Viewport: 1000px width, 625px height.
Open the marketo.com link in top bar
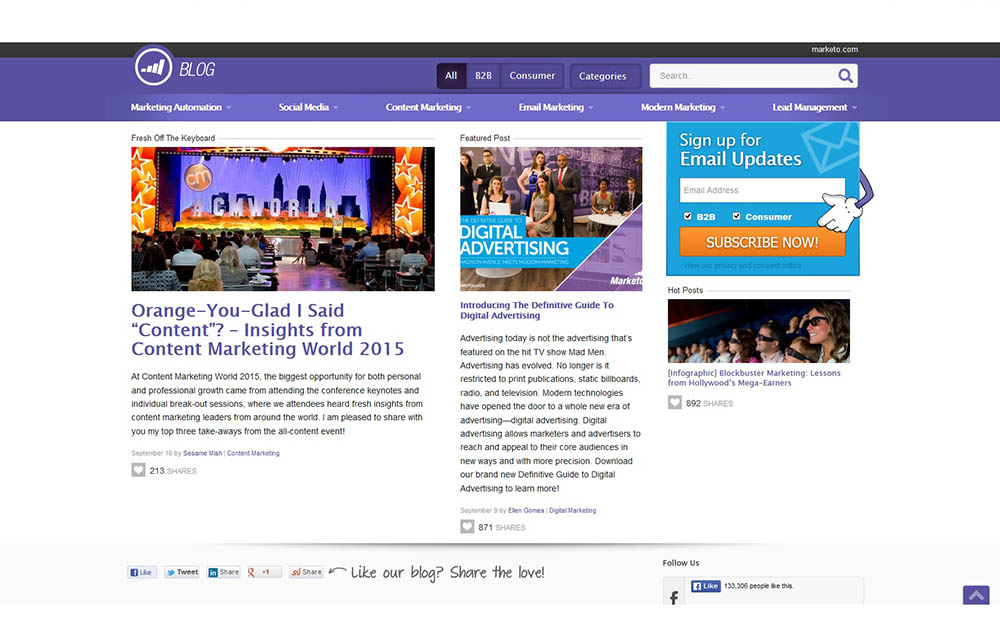coord(834,49)
